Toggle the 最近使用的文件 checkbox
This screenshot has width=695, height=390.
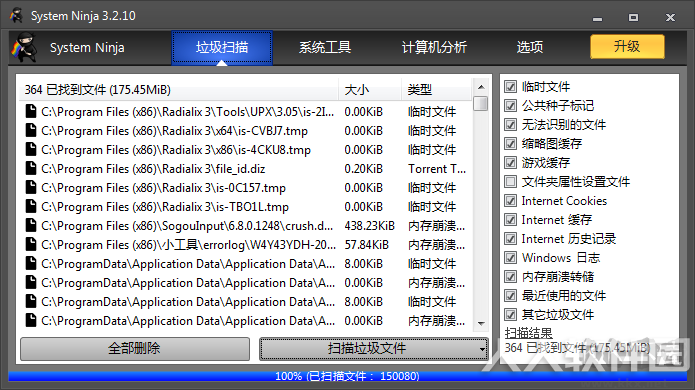pyautogui.click(x=511, y=296)
